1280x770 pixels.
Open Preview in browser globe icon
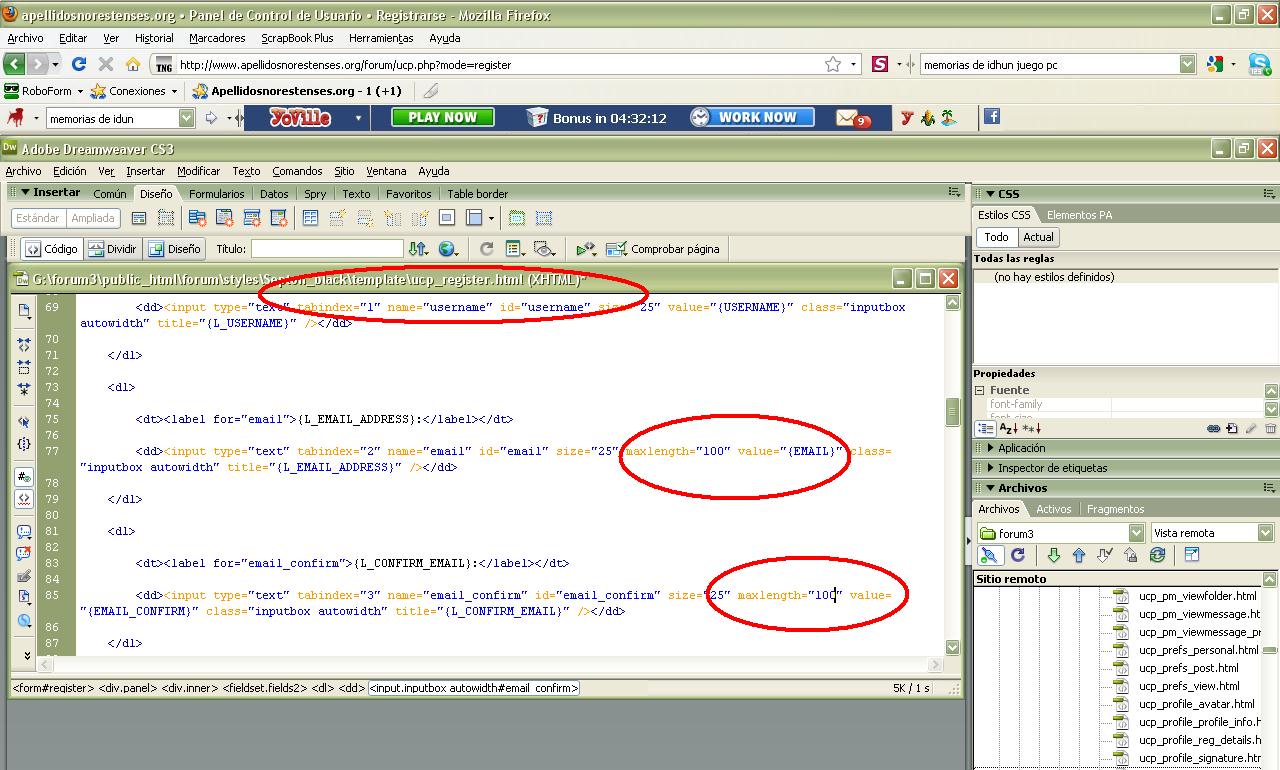(449, 249)
